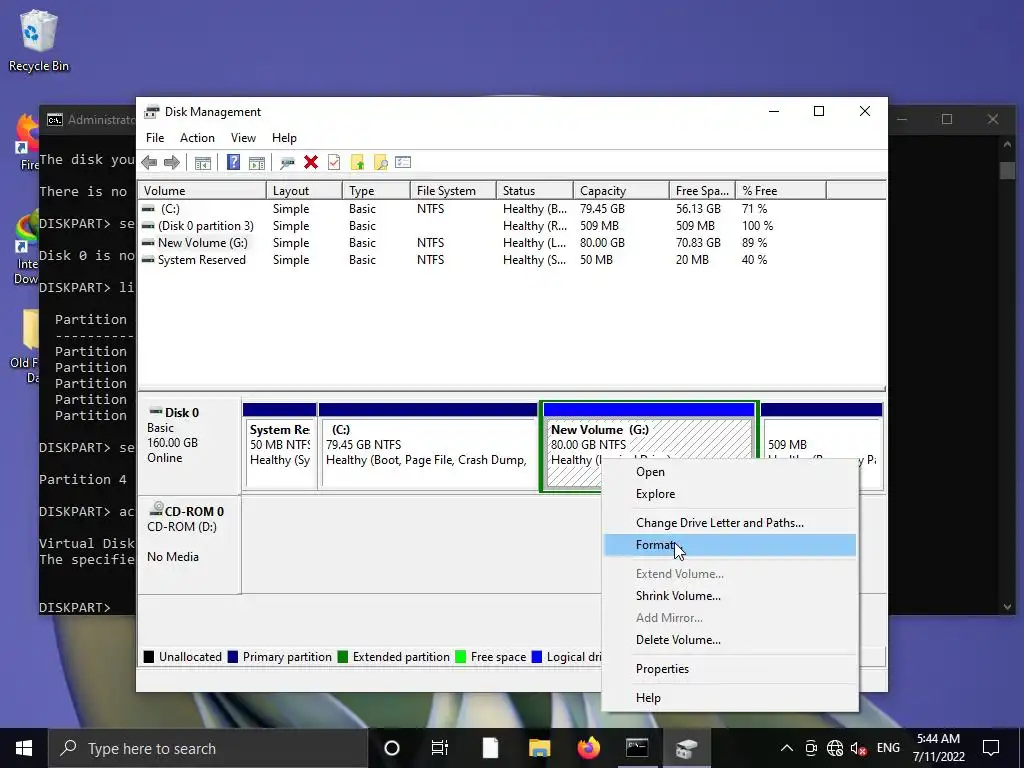Open Help via blue question mark icon

tap(233, 163)
